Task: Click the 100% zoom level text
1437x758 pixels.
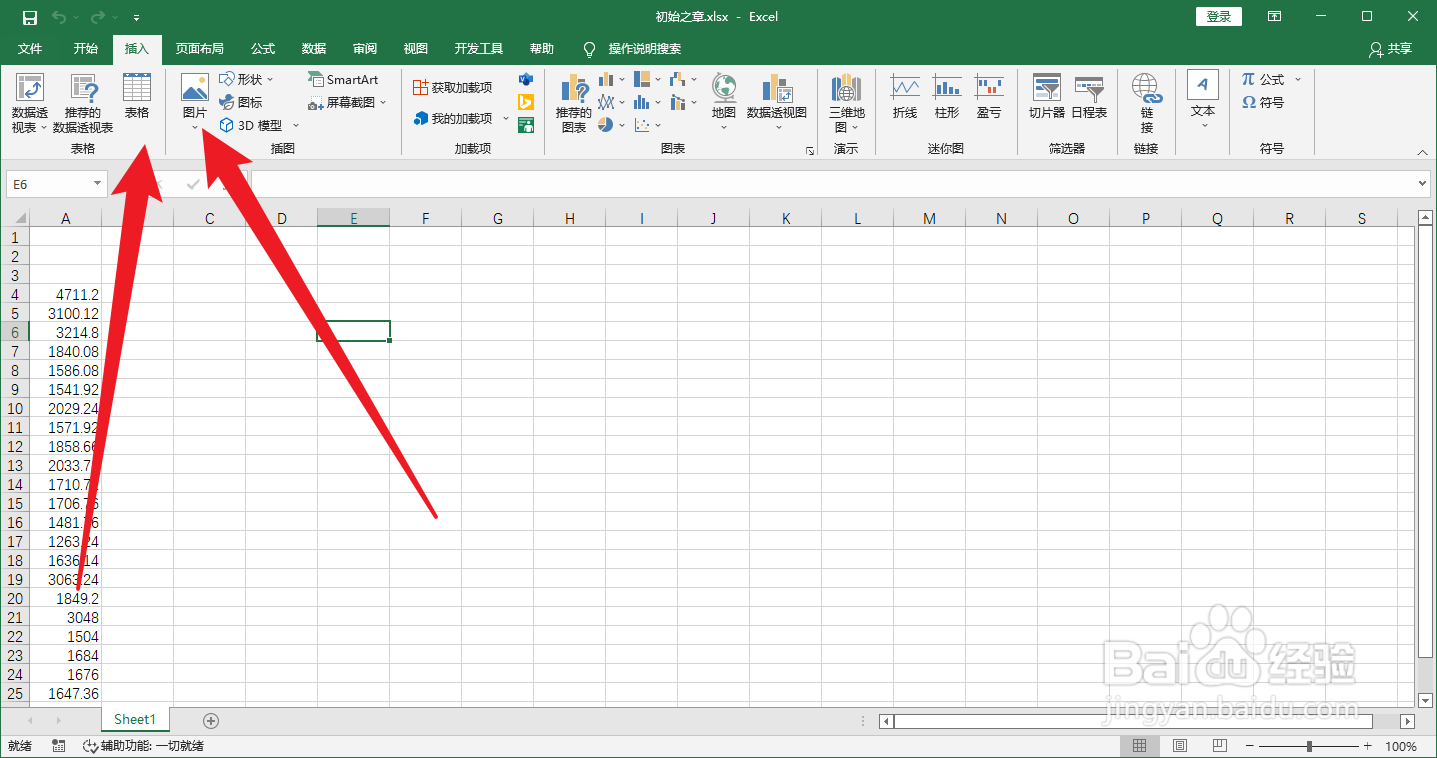Action: [x=1401, y=746]
